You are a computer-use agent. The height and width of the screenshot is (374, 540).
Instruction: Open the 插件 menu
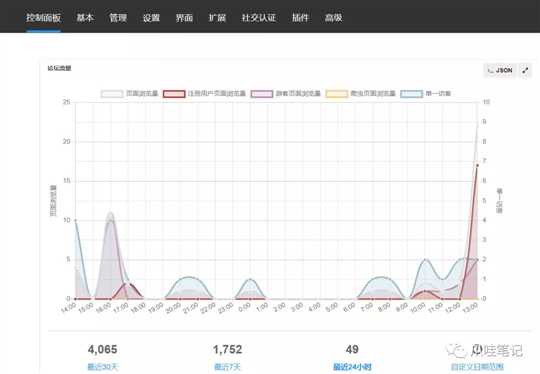[x=300, y=18]
